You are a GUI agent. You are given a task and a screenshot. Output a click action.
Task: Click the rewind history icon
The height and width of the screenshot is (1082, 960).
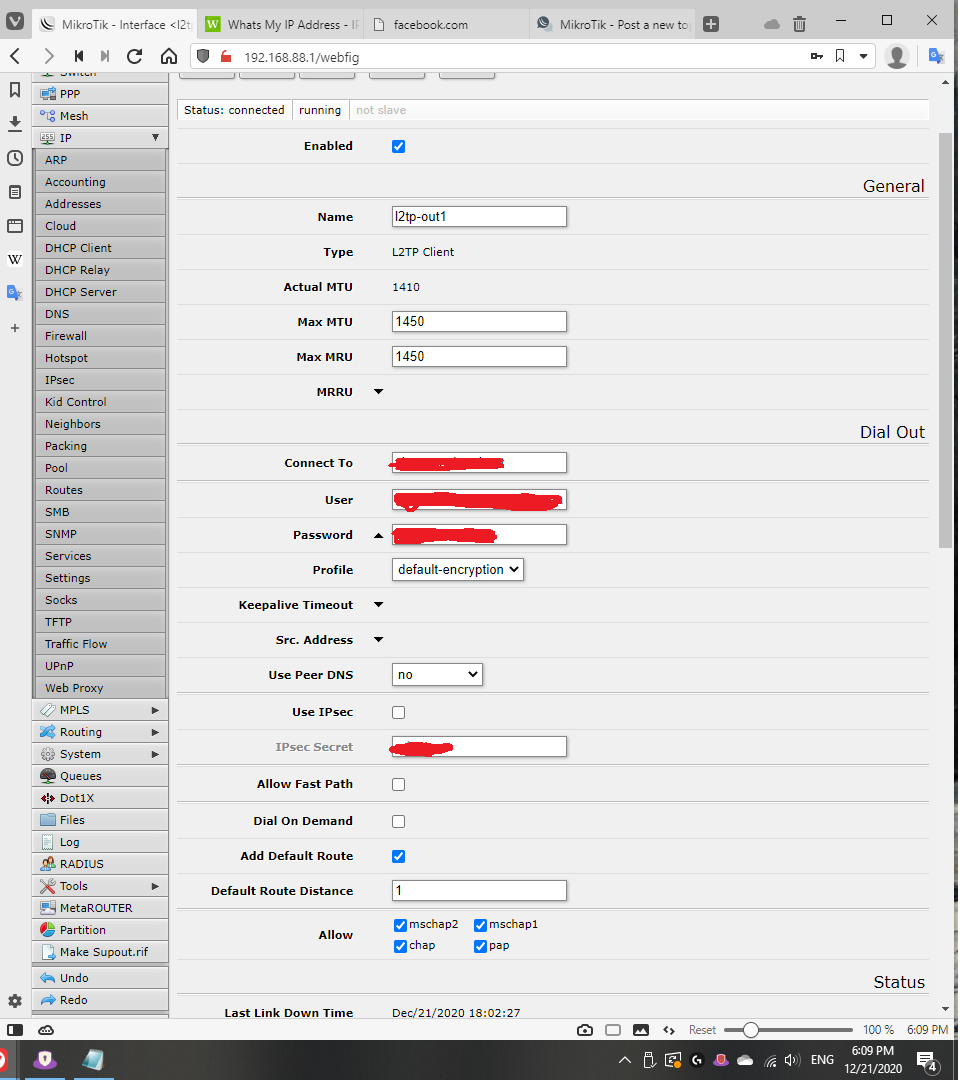pyautogui.click(x=79, y=57)
